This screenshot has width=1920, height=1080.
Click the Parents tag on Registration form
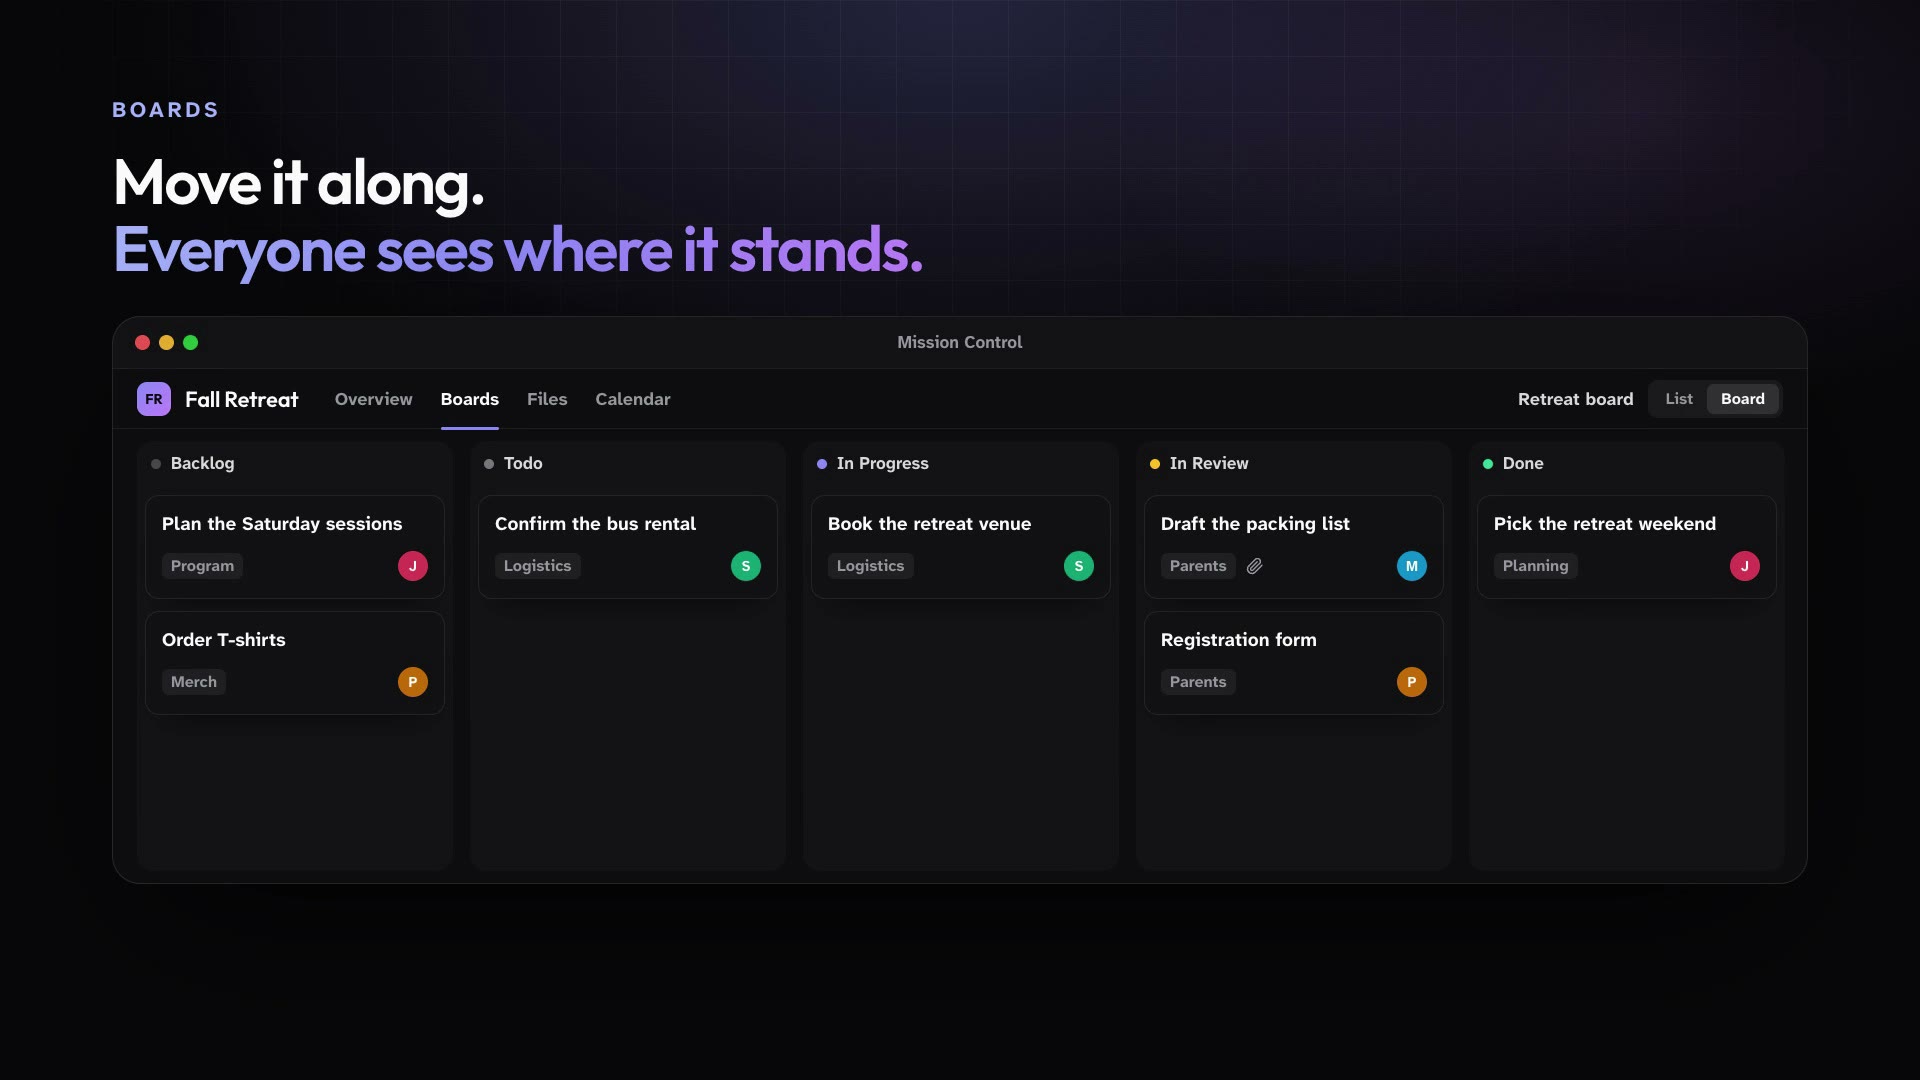point(1198,682)
